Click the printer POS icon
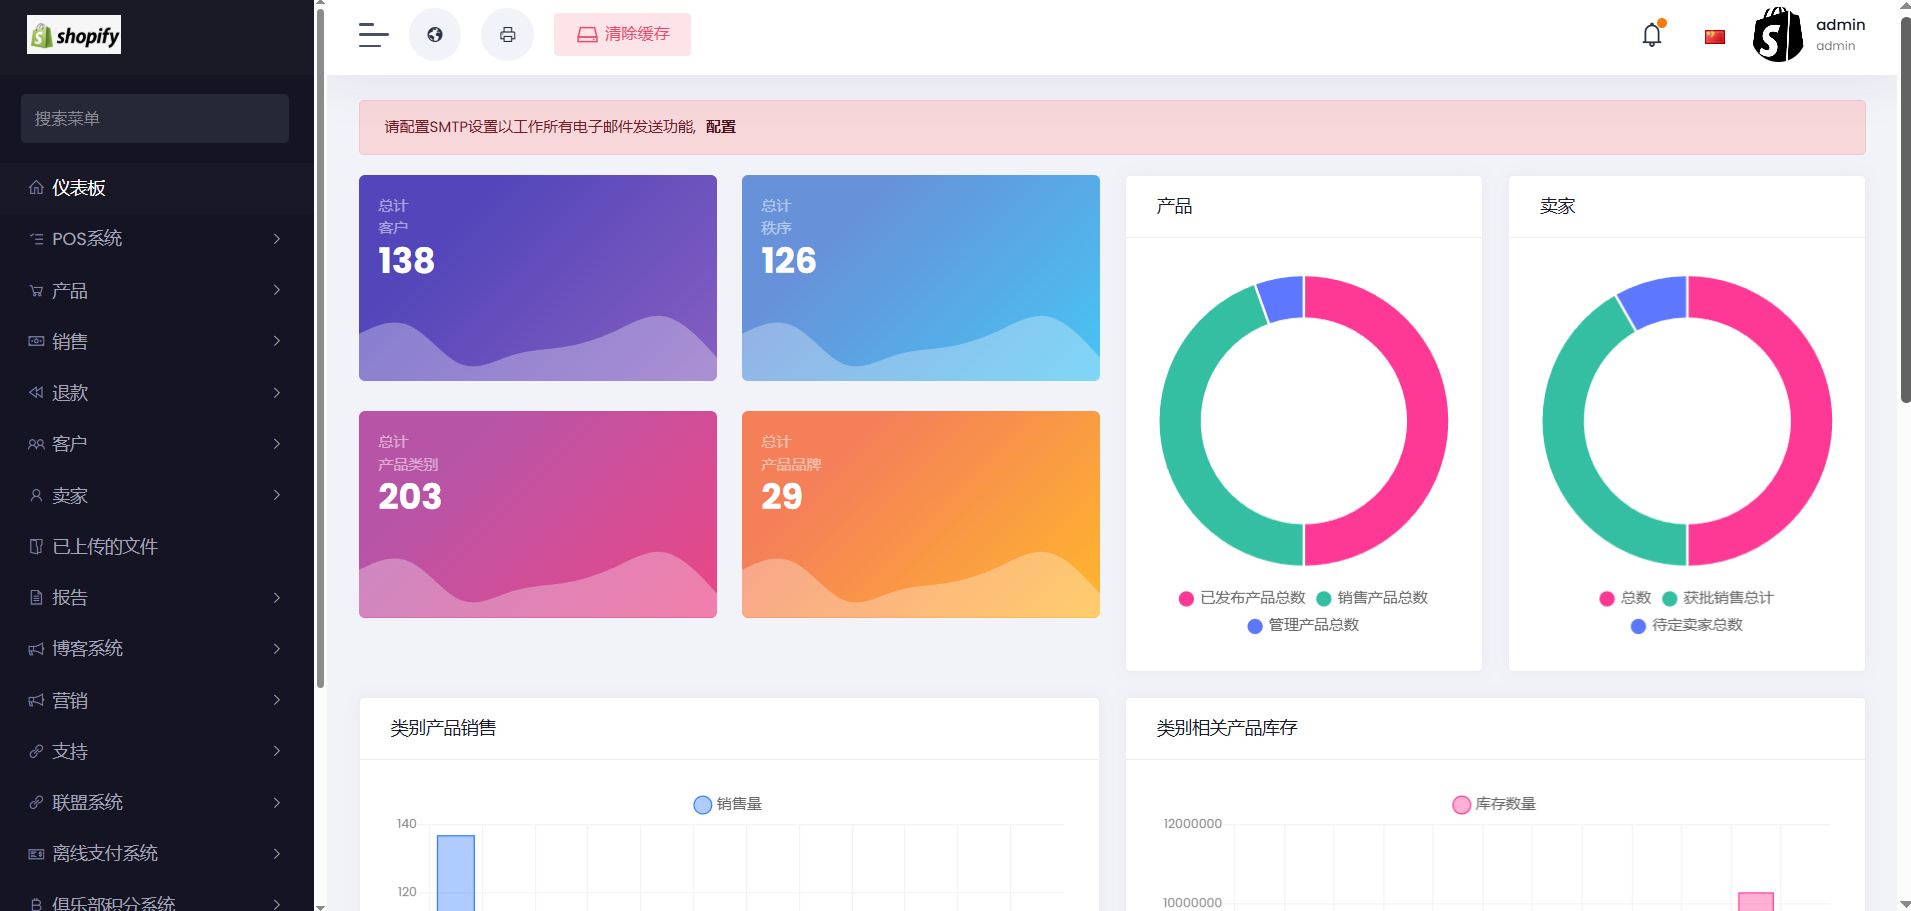Image resolution: width=1911 pixels, height=911 pixels. click(508, 35)
